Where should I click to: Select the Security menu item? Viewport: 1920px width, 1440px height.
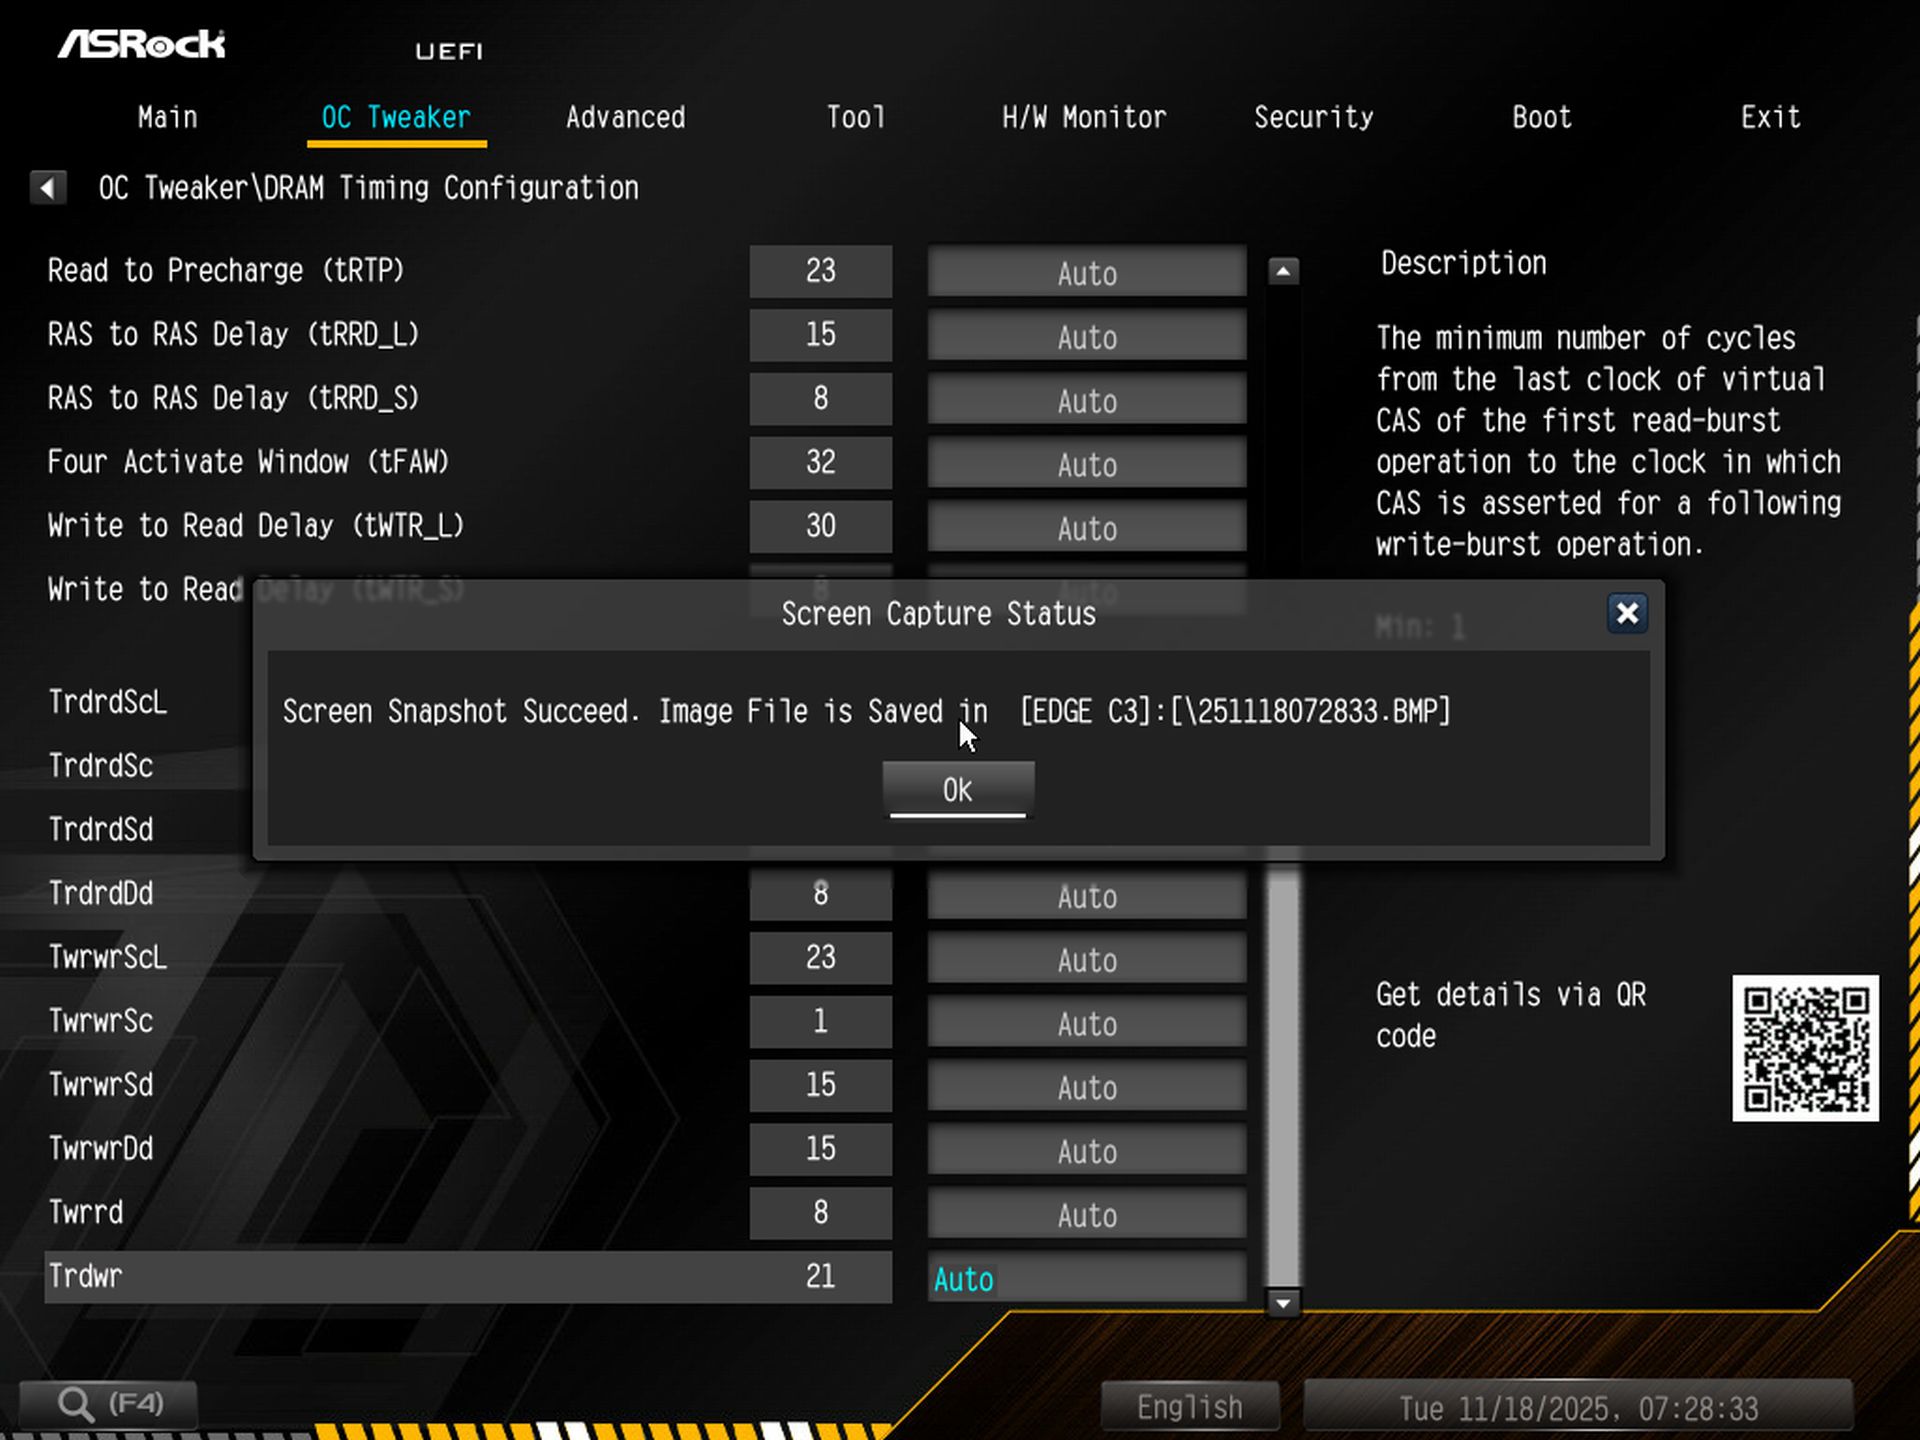[x=1314, y=117]
